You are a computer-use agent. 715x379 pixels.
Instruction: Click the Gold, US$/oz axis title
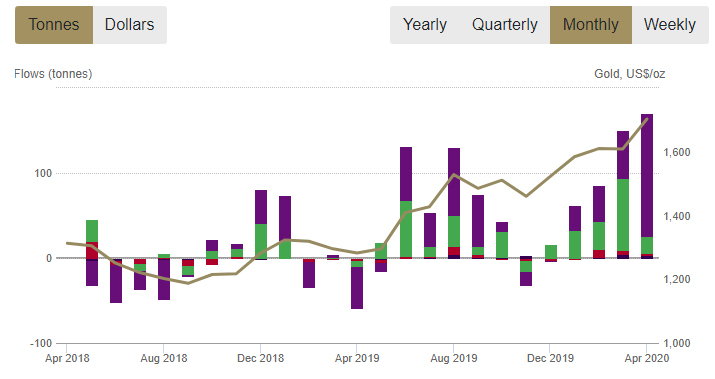629,74
